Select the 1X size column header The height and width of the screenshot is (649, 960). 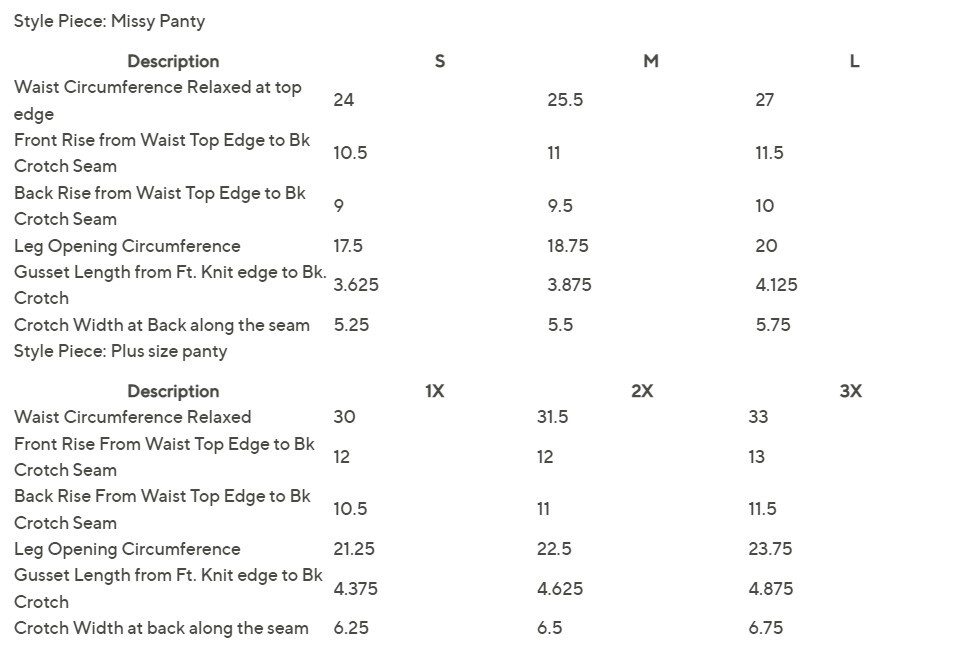tap(435, 391)
